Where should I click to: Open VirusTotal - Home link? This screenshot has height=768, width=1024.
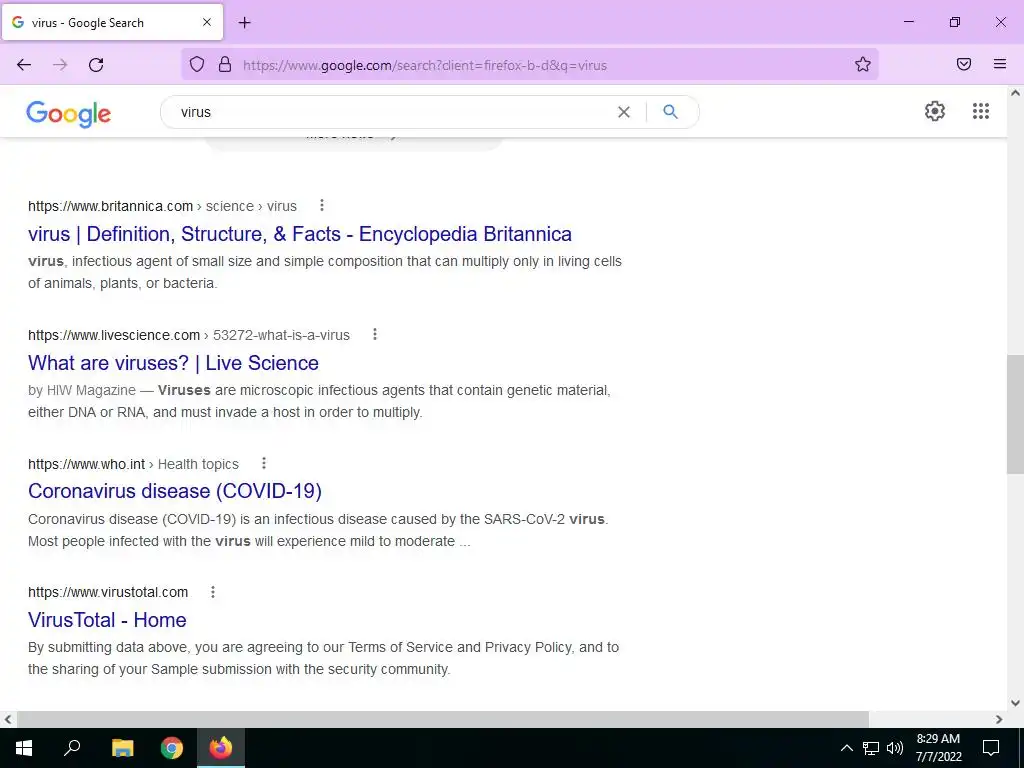click(107, 620)
